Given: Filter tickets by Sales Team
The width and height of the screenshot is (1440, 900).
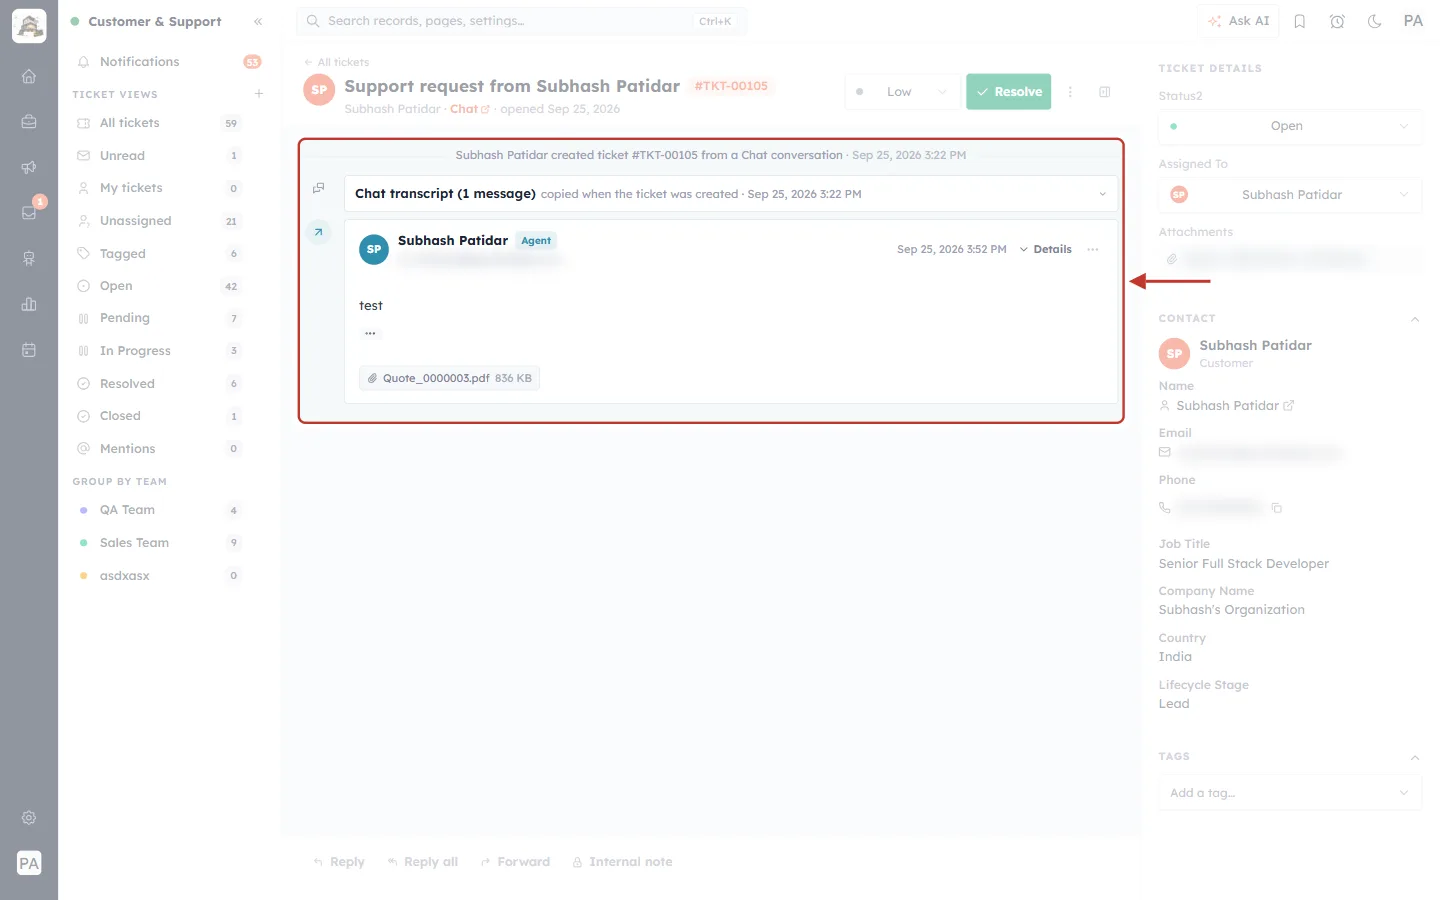Looking at the screenshot, I should click(x=158, y=543).
